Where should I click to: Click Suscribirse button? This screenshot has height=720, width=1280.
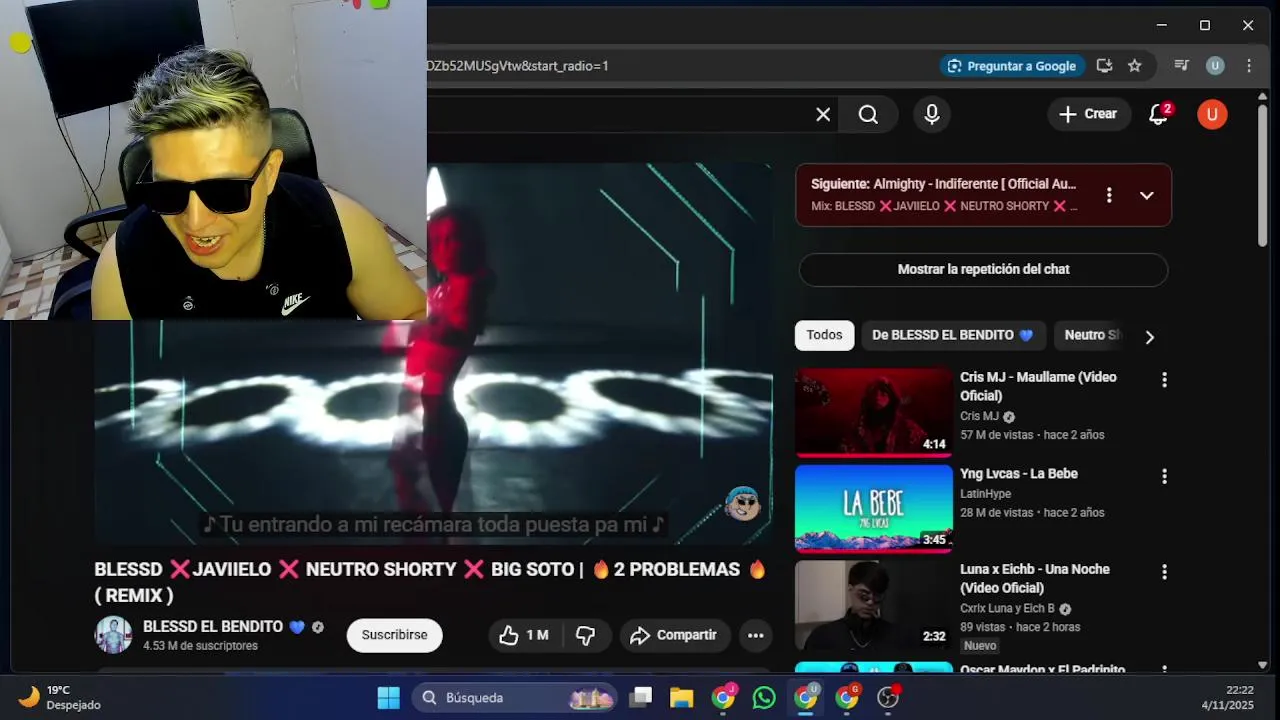coord(394,635)
